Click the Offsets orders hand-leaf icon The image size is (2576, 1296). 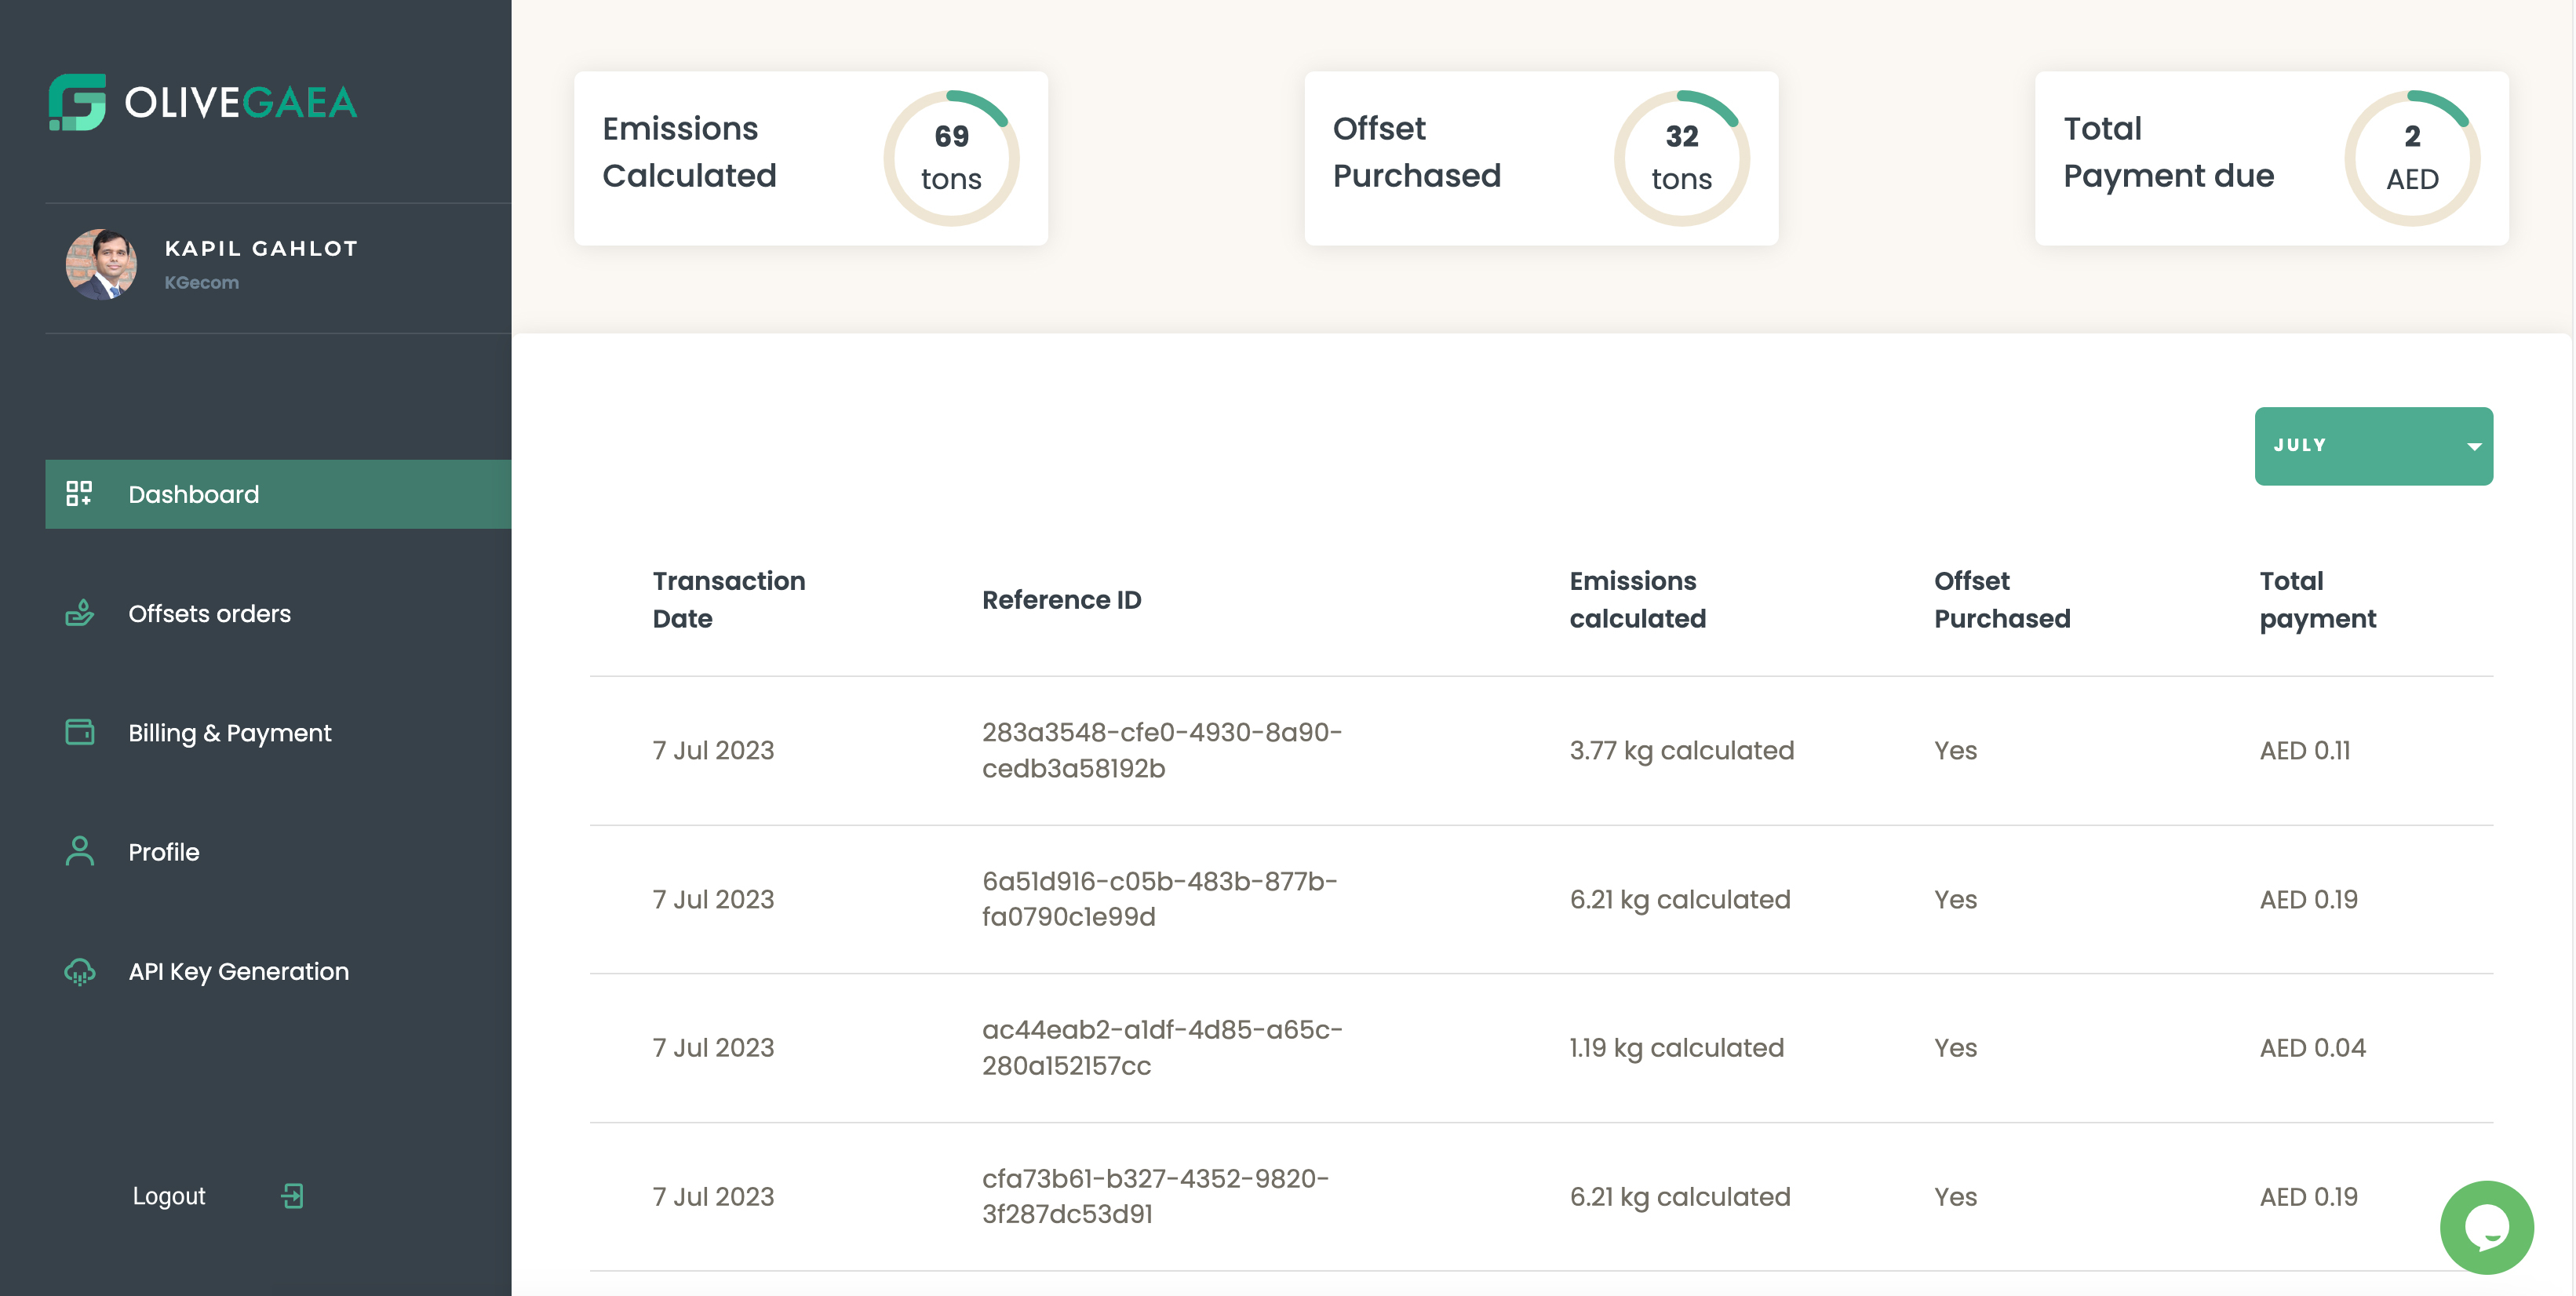[x=79, y=612]
